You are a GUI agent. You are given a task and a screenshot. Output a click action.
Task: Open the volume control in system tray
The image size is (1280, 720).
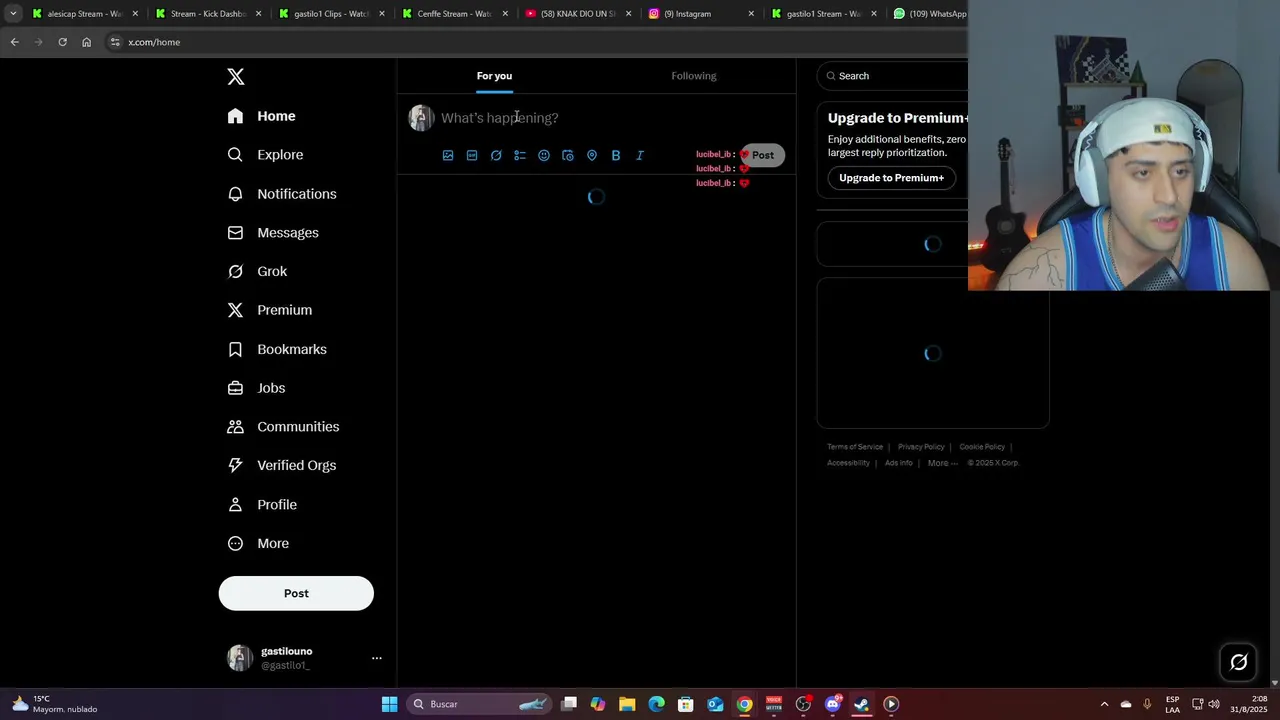[1216, 704]
